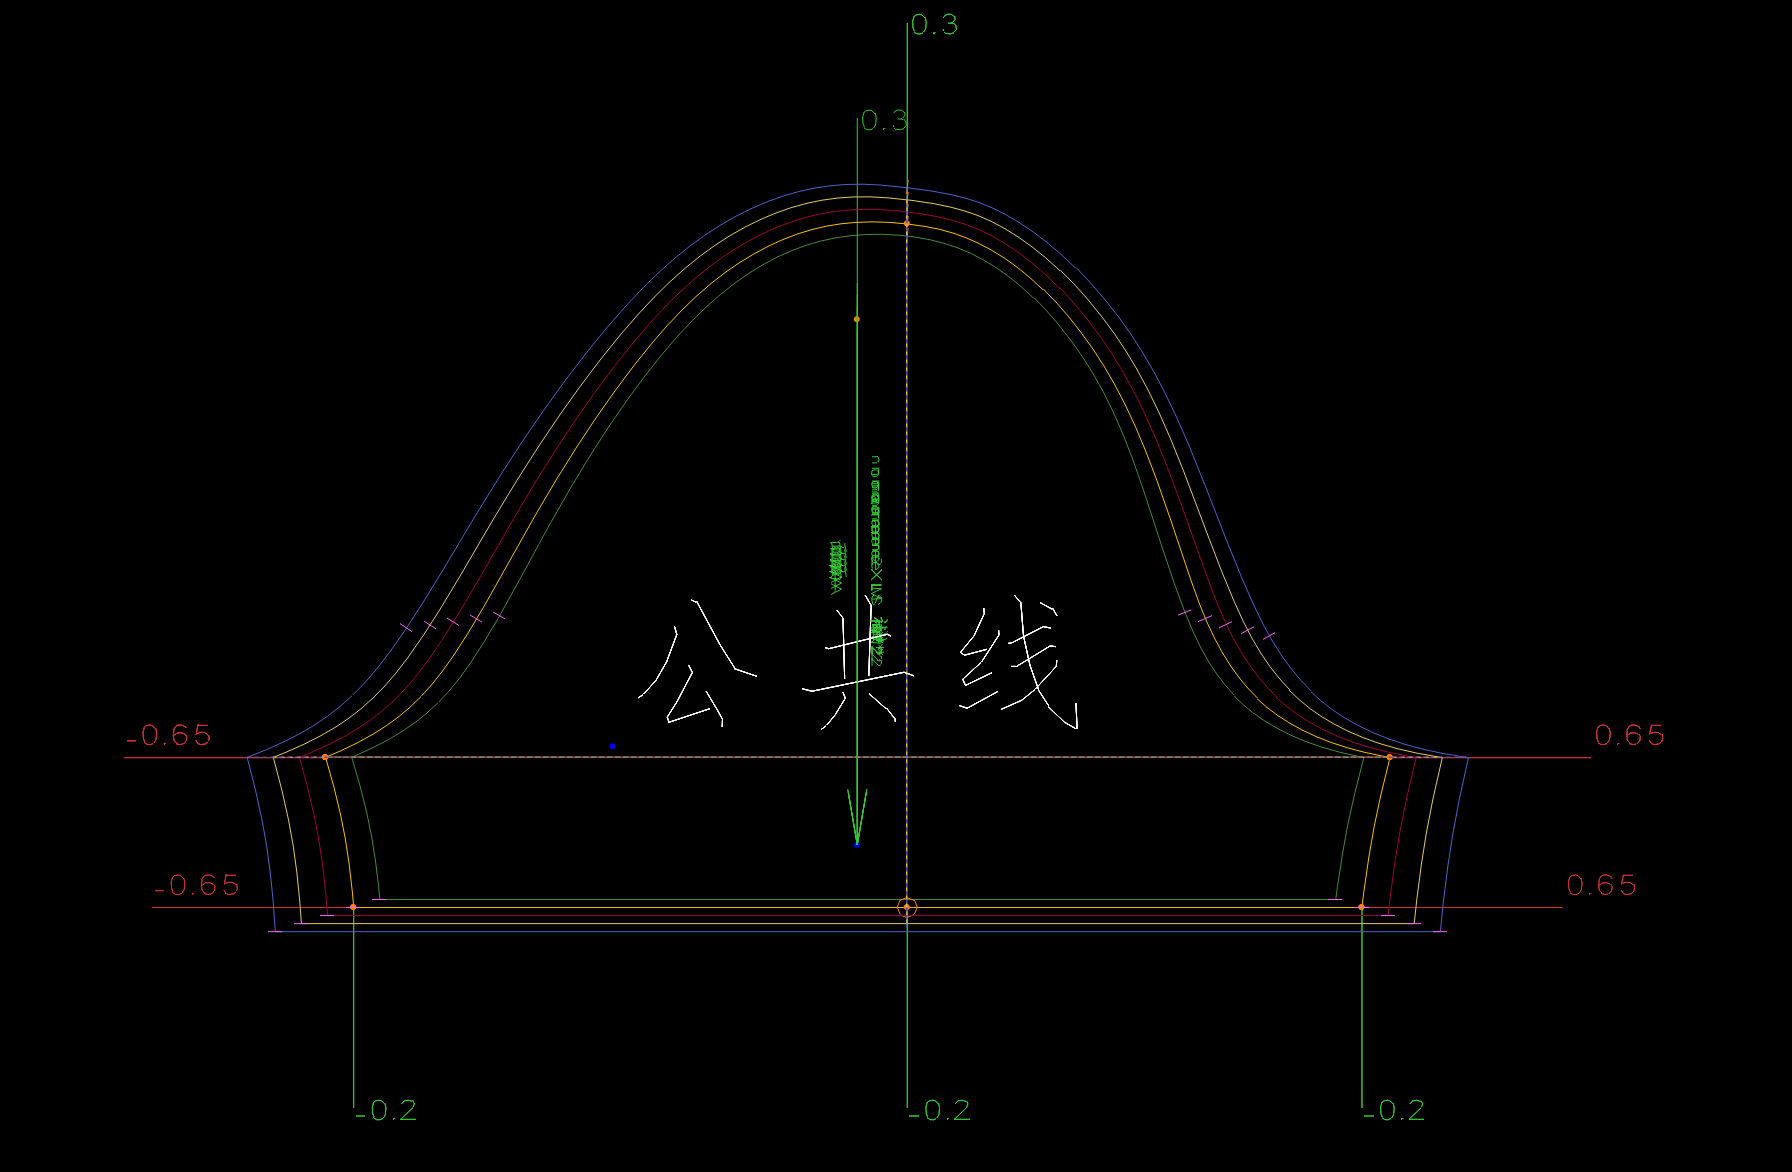Click lower-right orange point at hem corner
This screenshot has height=1172, width=1792.
click(x=1361, y=907)
